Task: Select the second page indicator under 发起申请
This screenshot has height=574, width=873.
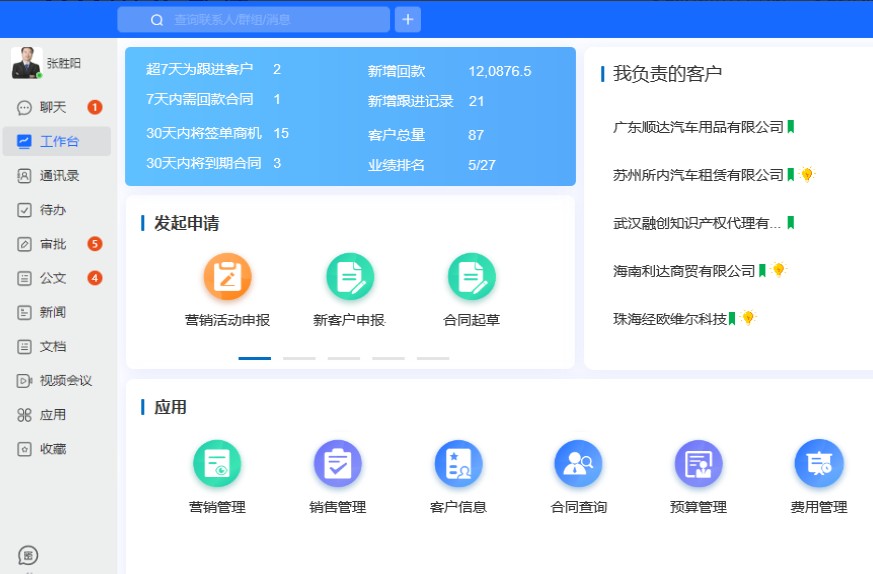Action: point(299,357)
